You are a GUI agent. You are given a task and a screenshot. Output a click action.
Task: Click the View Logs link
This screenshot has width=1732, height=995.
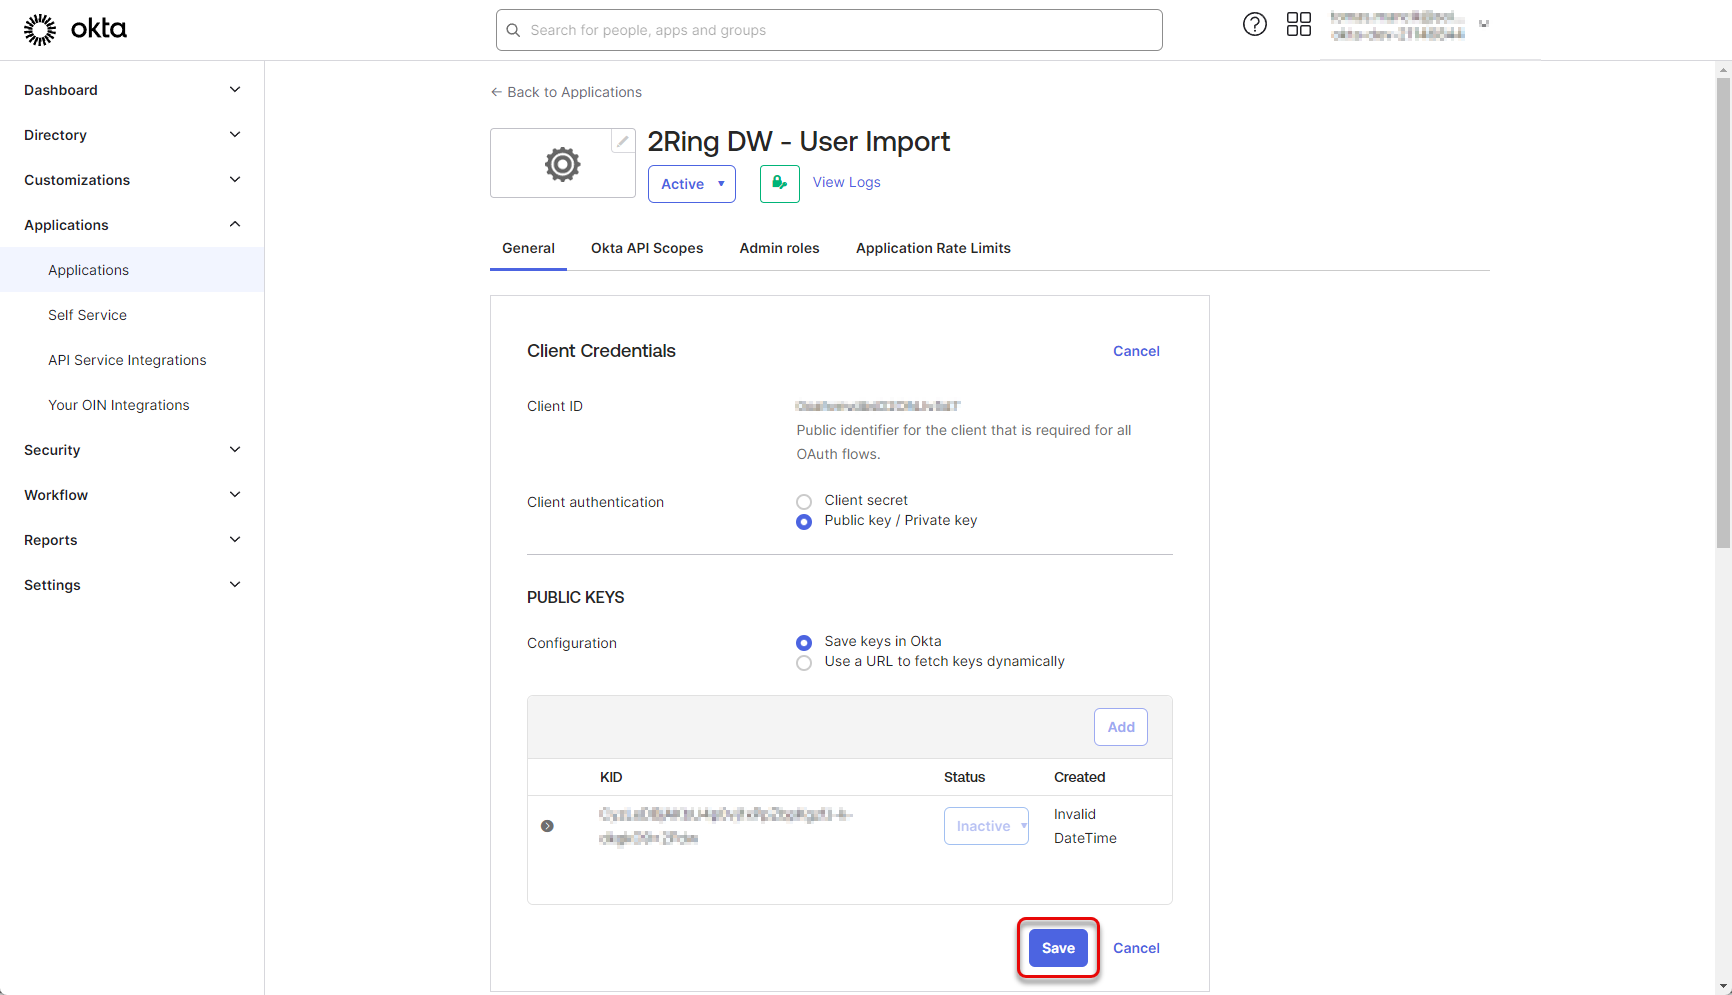(x=846, y=182)
